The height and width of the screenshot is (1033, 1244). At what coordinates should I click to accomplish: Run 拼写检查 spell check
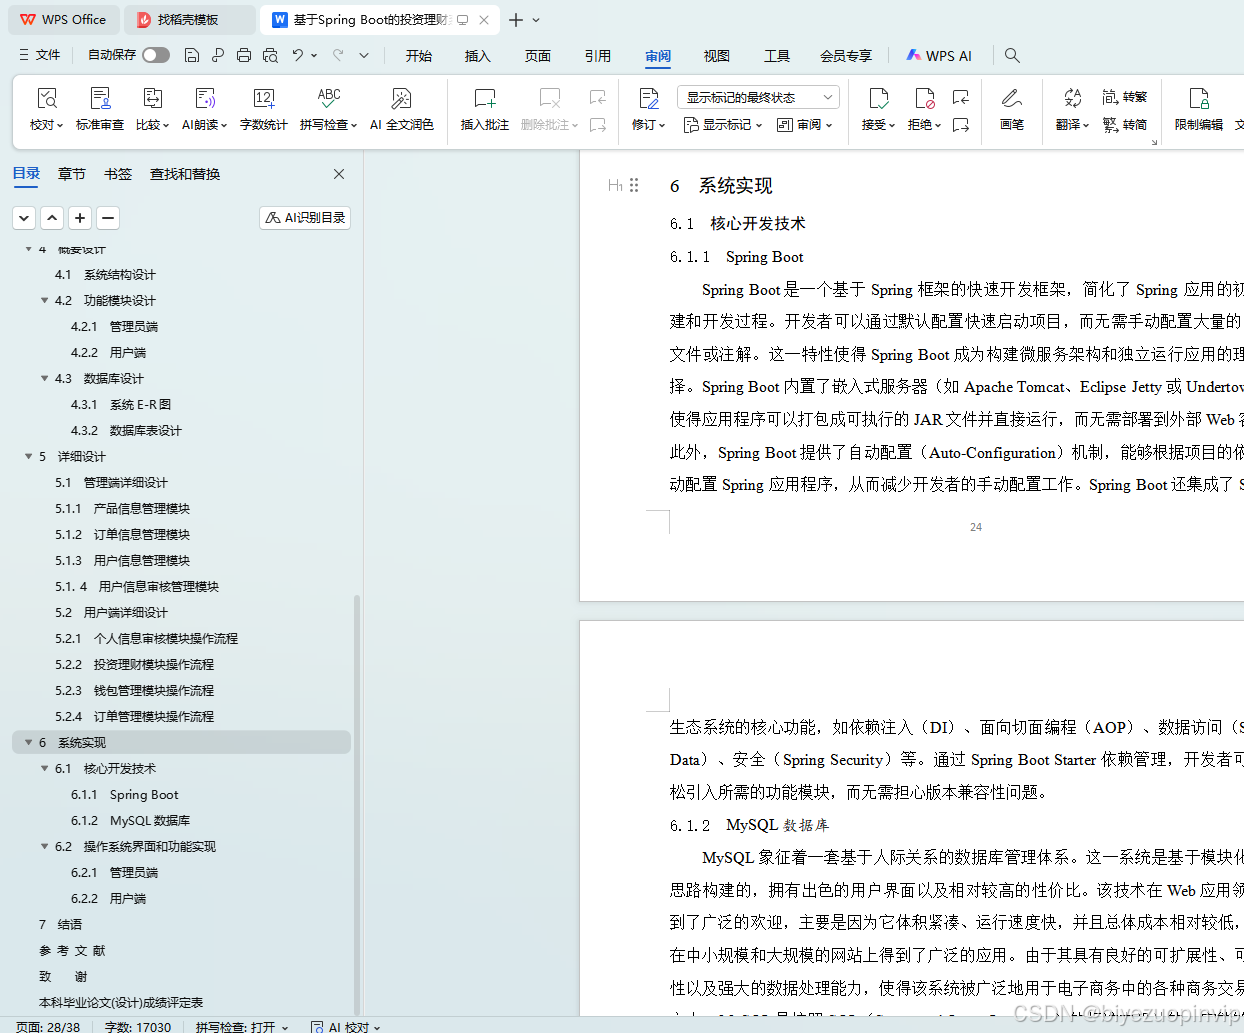328,109
